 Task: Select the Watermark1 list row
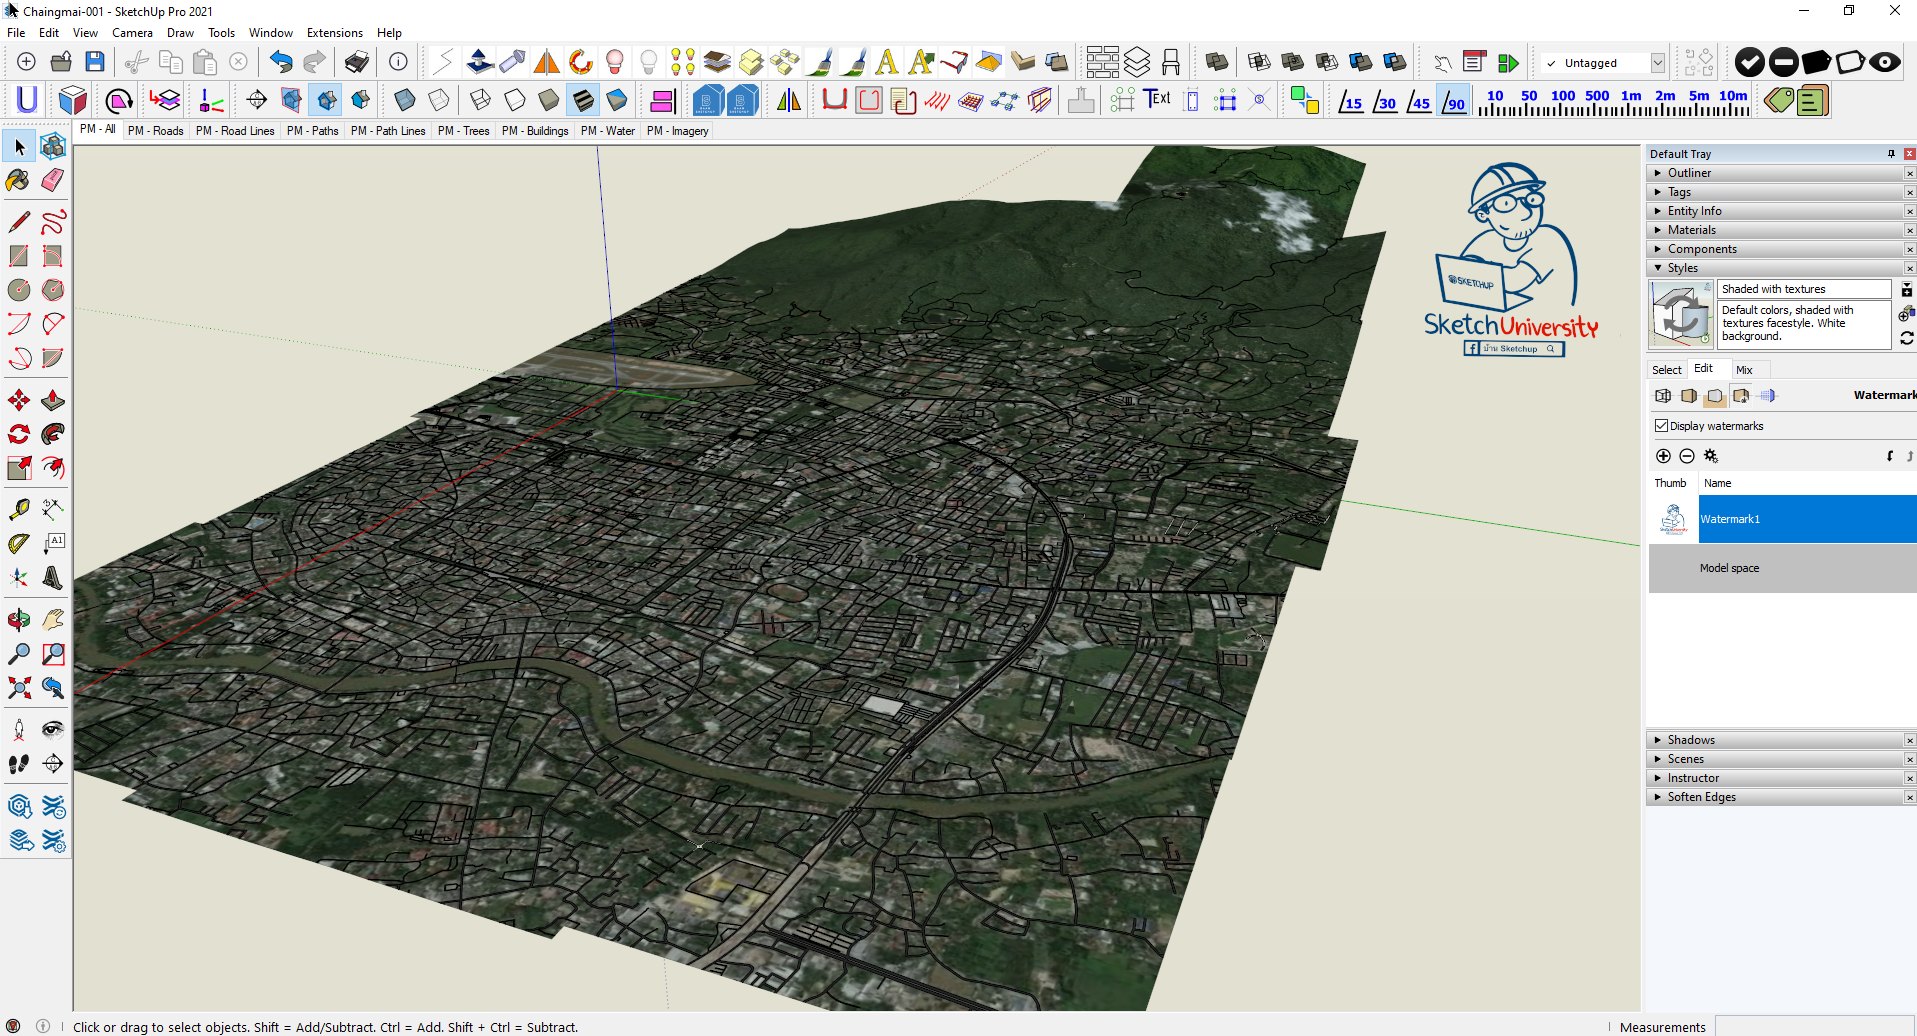(1782, 519)
